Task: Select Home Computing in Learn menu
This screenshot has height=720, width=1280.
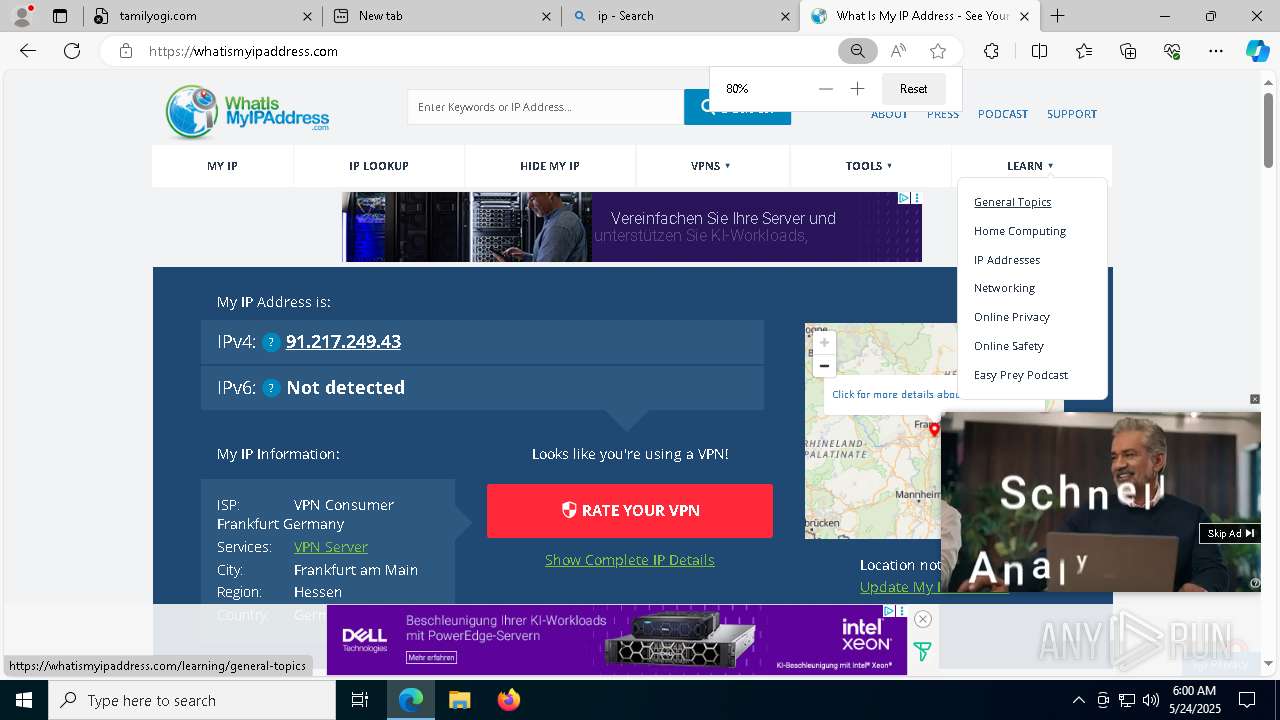Action: (x=1020, y=231)
